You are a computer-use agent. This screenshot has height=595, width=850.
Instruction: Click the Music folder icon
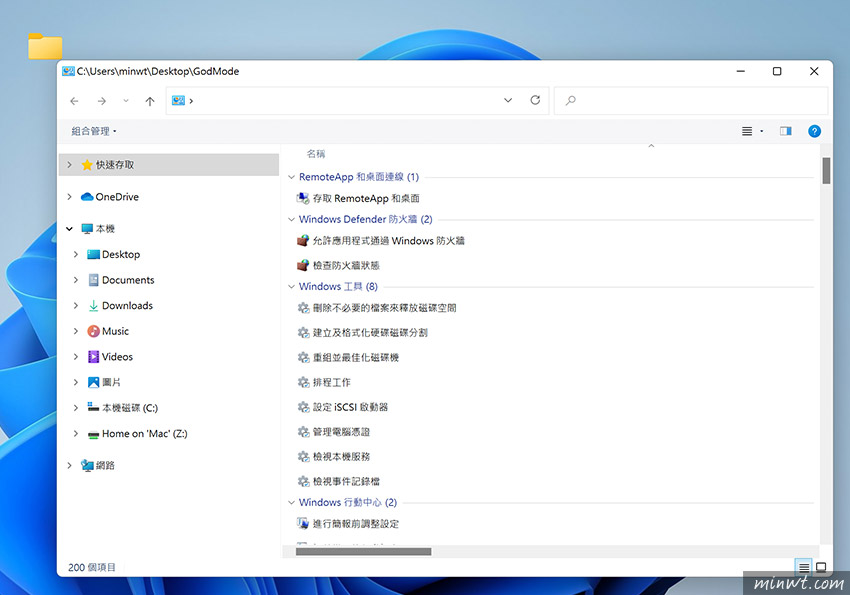point(93,331)
